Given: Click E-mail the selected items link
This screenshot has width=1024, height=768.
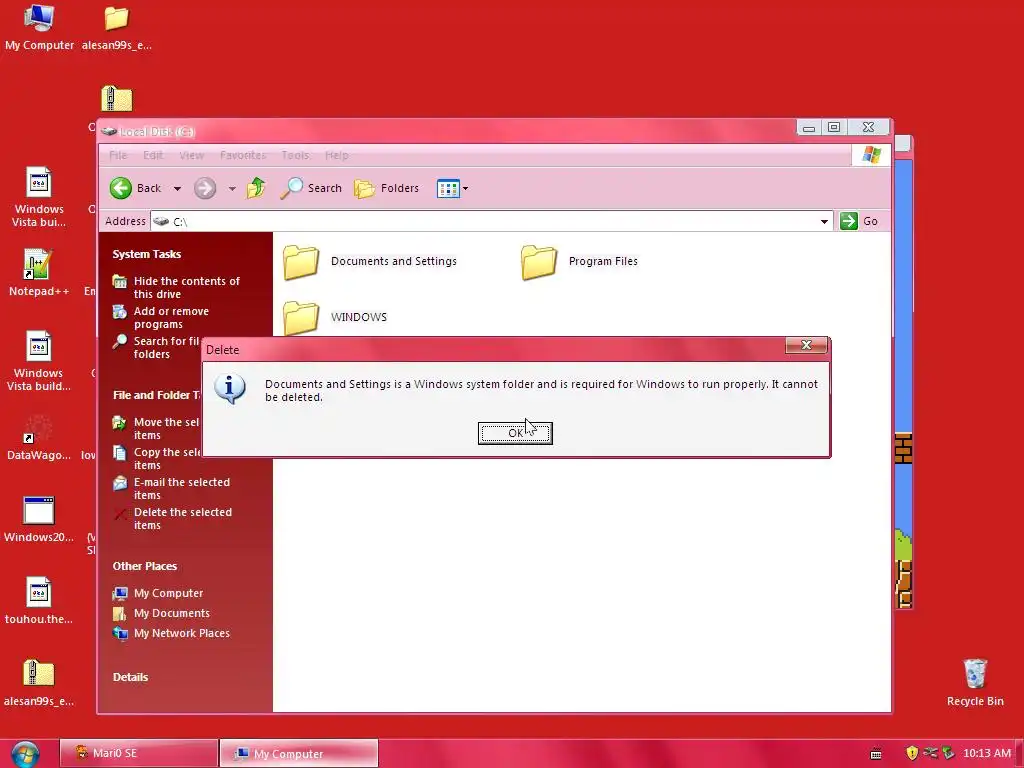Looking at the screenshot, I should (x=182, y=488).
